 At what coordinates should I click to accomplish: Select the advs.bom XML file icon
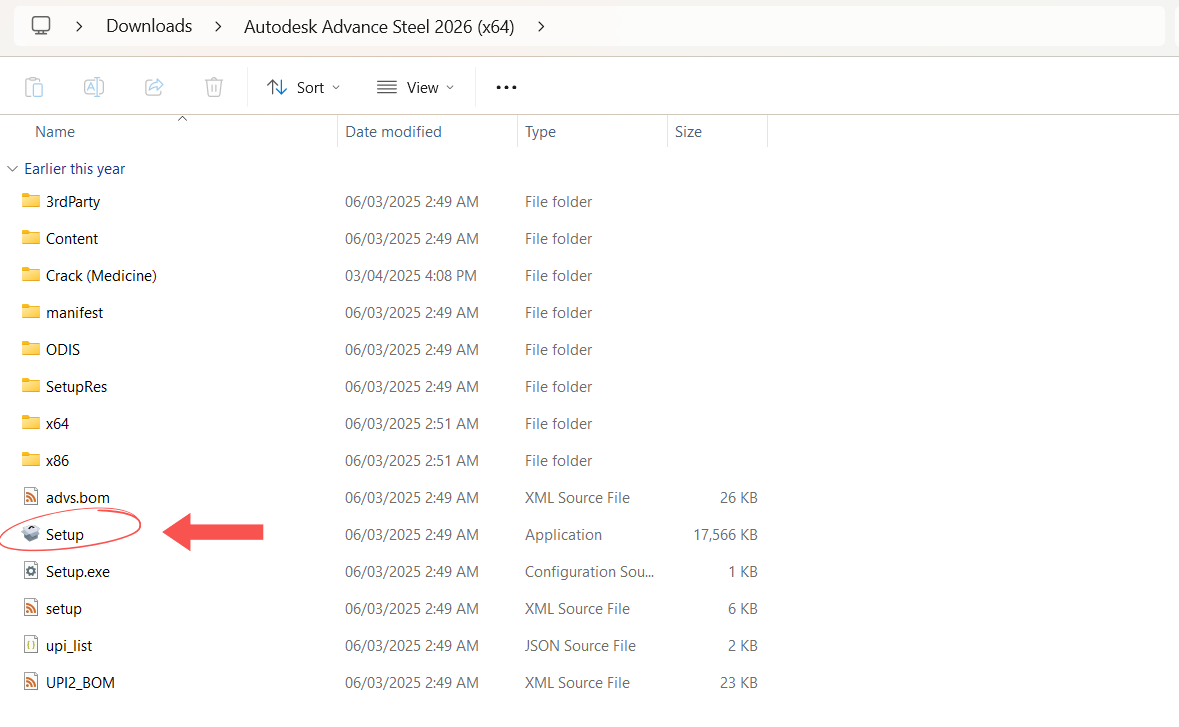coord(31,497)
